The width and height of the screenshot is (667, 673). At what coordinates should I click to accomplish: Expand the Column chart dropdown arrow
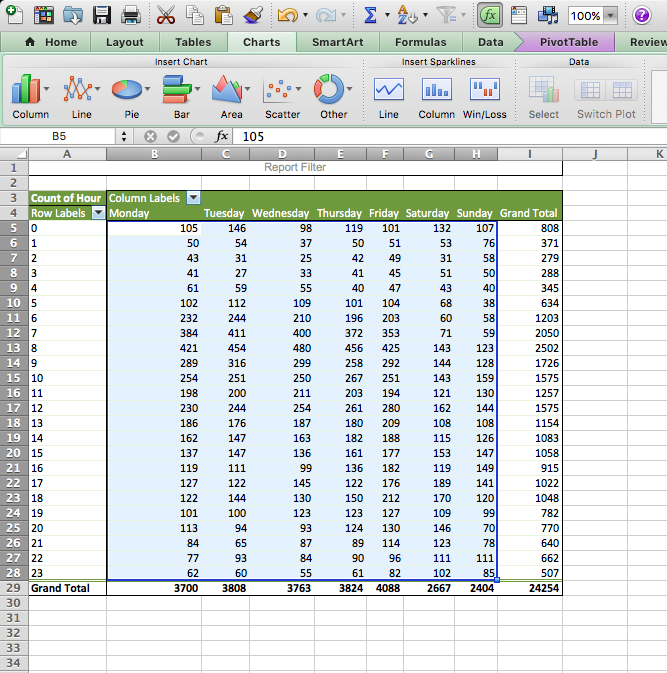(46, 89)
